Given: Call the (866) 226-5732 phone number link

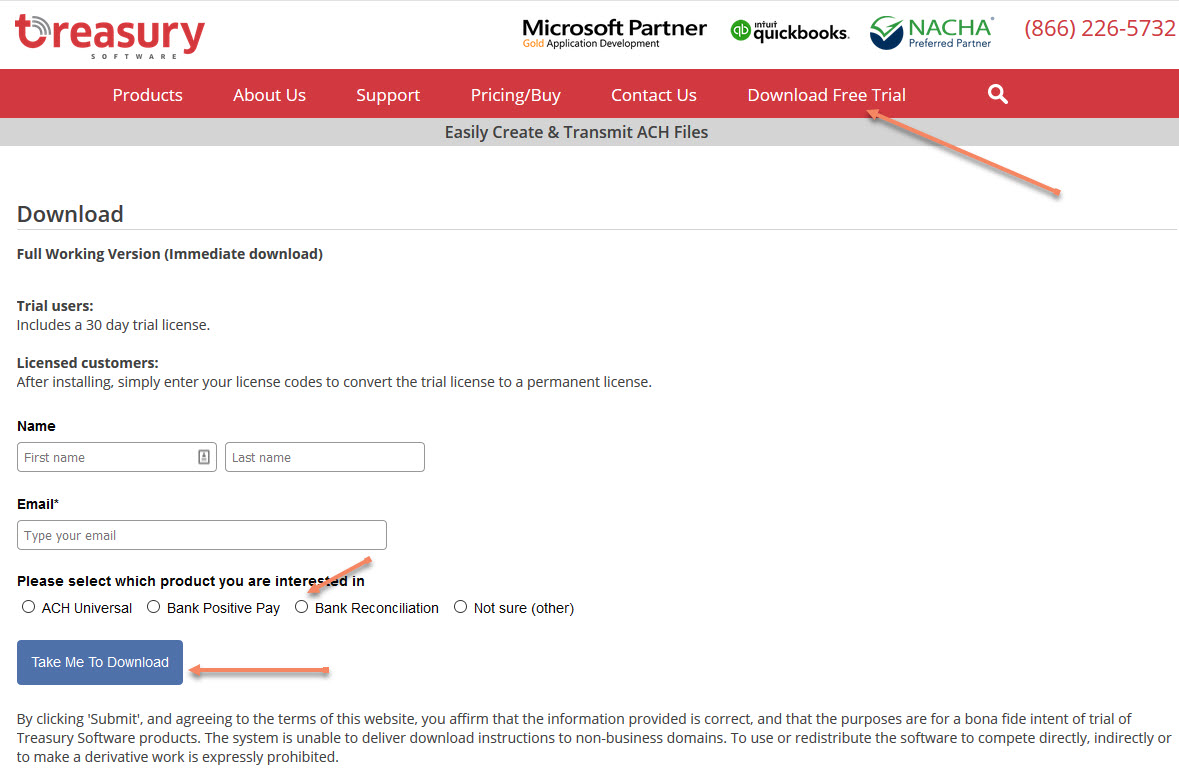Looking at the screenshot, I should pyautogui.click(x=1099, y=29).
